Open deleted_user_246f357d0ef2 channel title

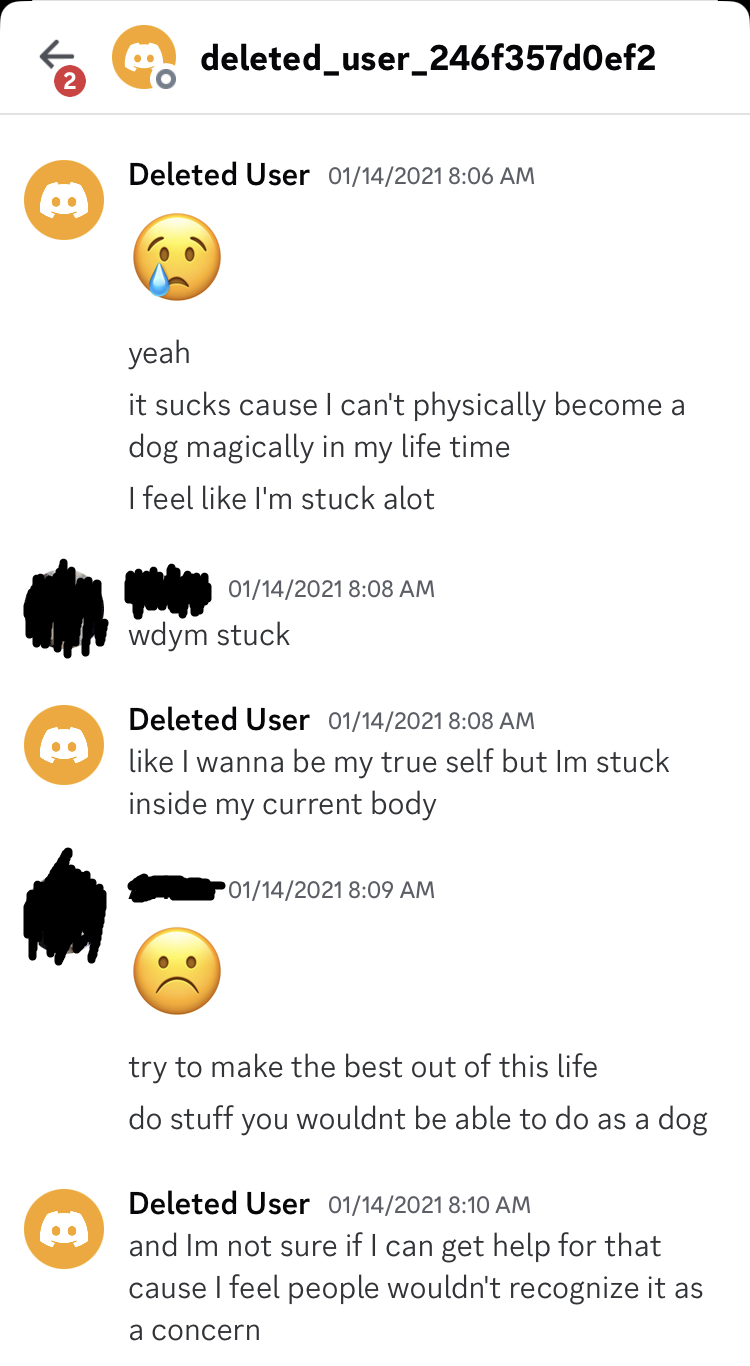(428, 58)
